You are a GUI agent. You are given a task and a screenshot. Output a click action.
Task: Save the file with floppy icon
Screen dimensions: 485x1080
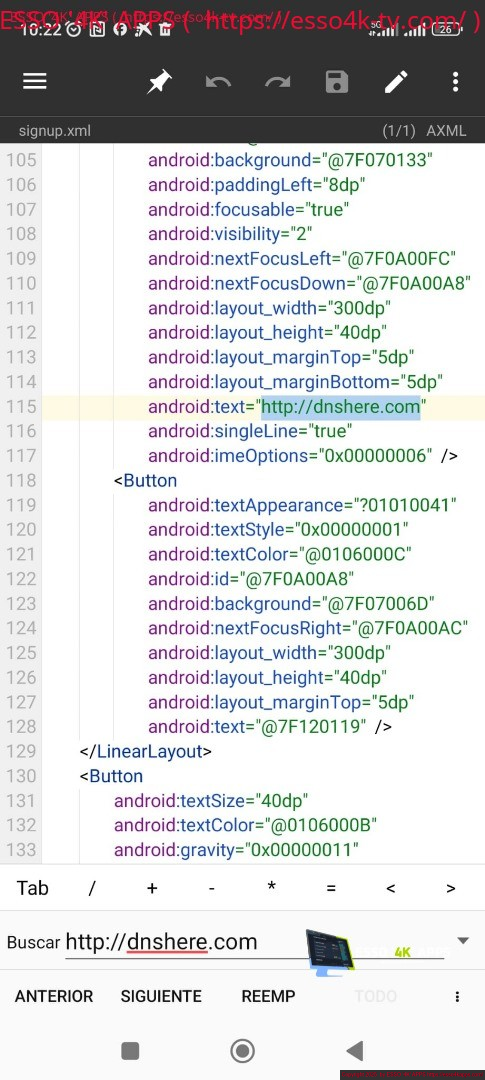[337, 82]
